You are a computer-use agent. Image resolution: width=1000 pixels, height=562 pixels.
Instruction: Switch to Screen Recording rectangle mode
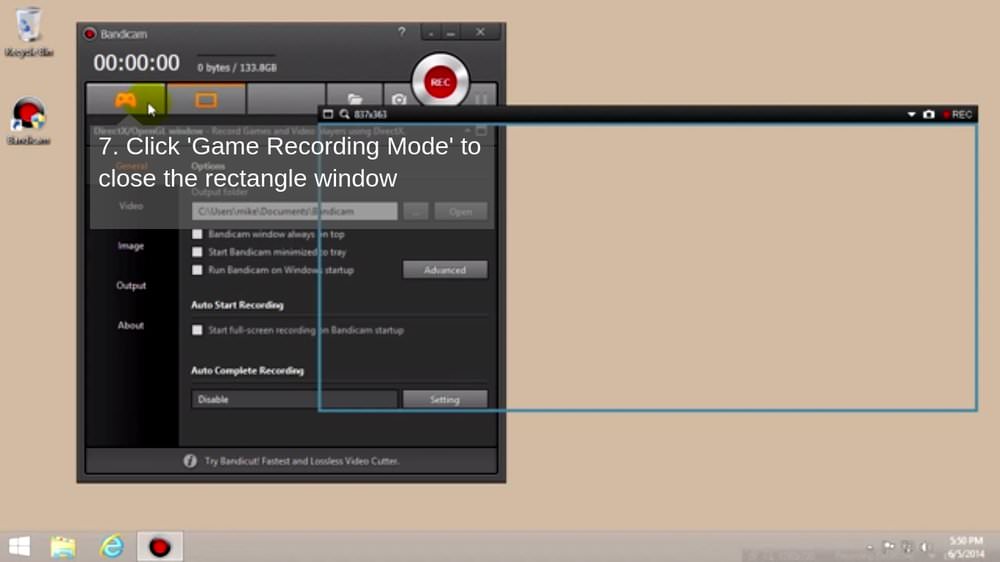point(206,100)
